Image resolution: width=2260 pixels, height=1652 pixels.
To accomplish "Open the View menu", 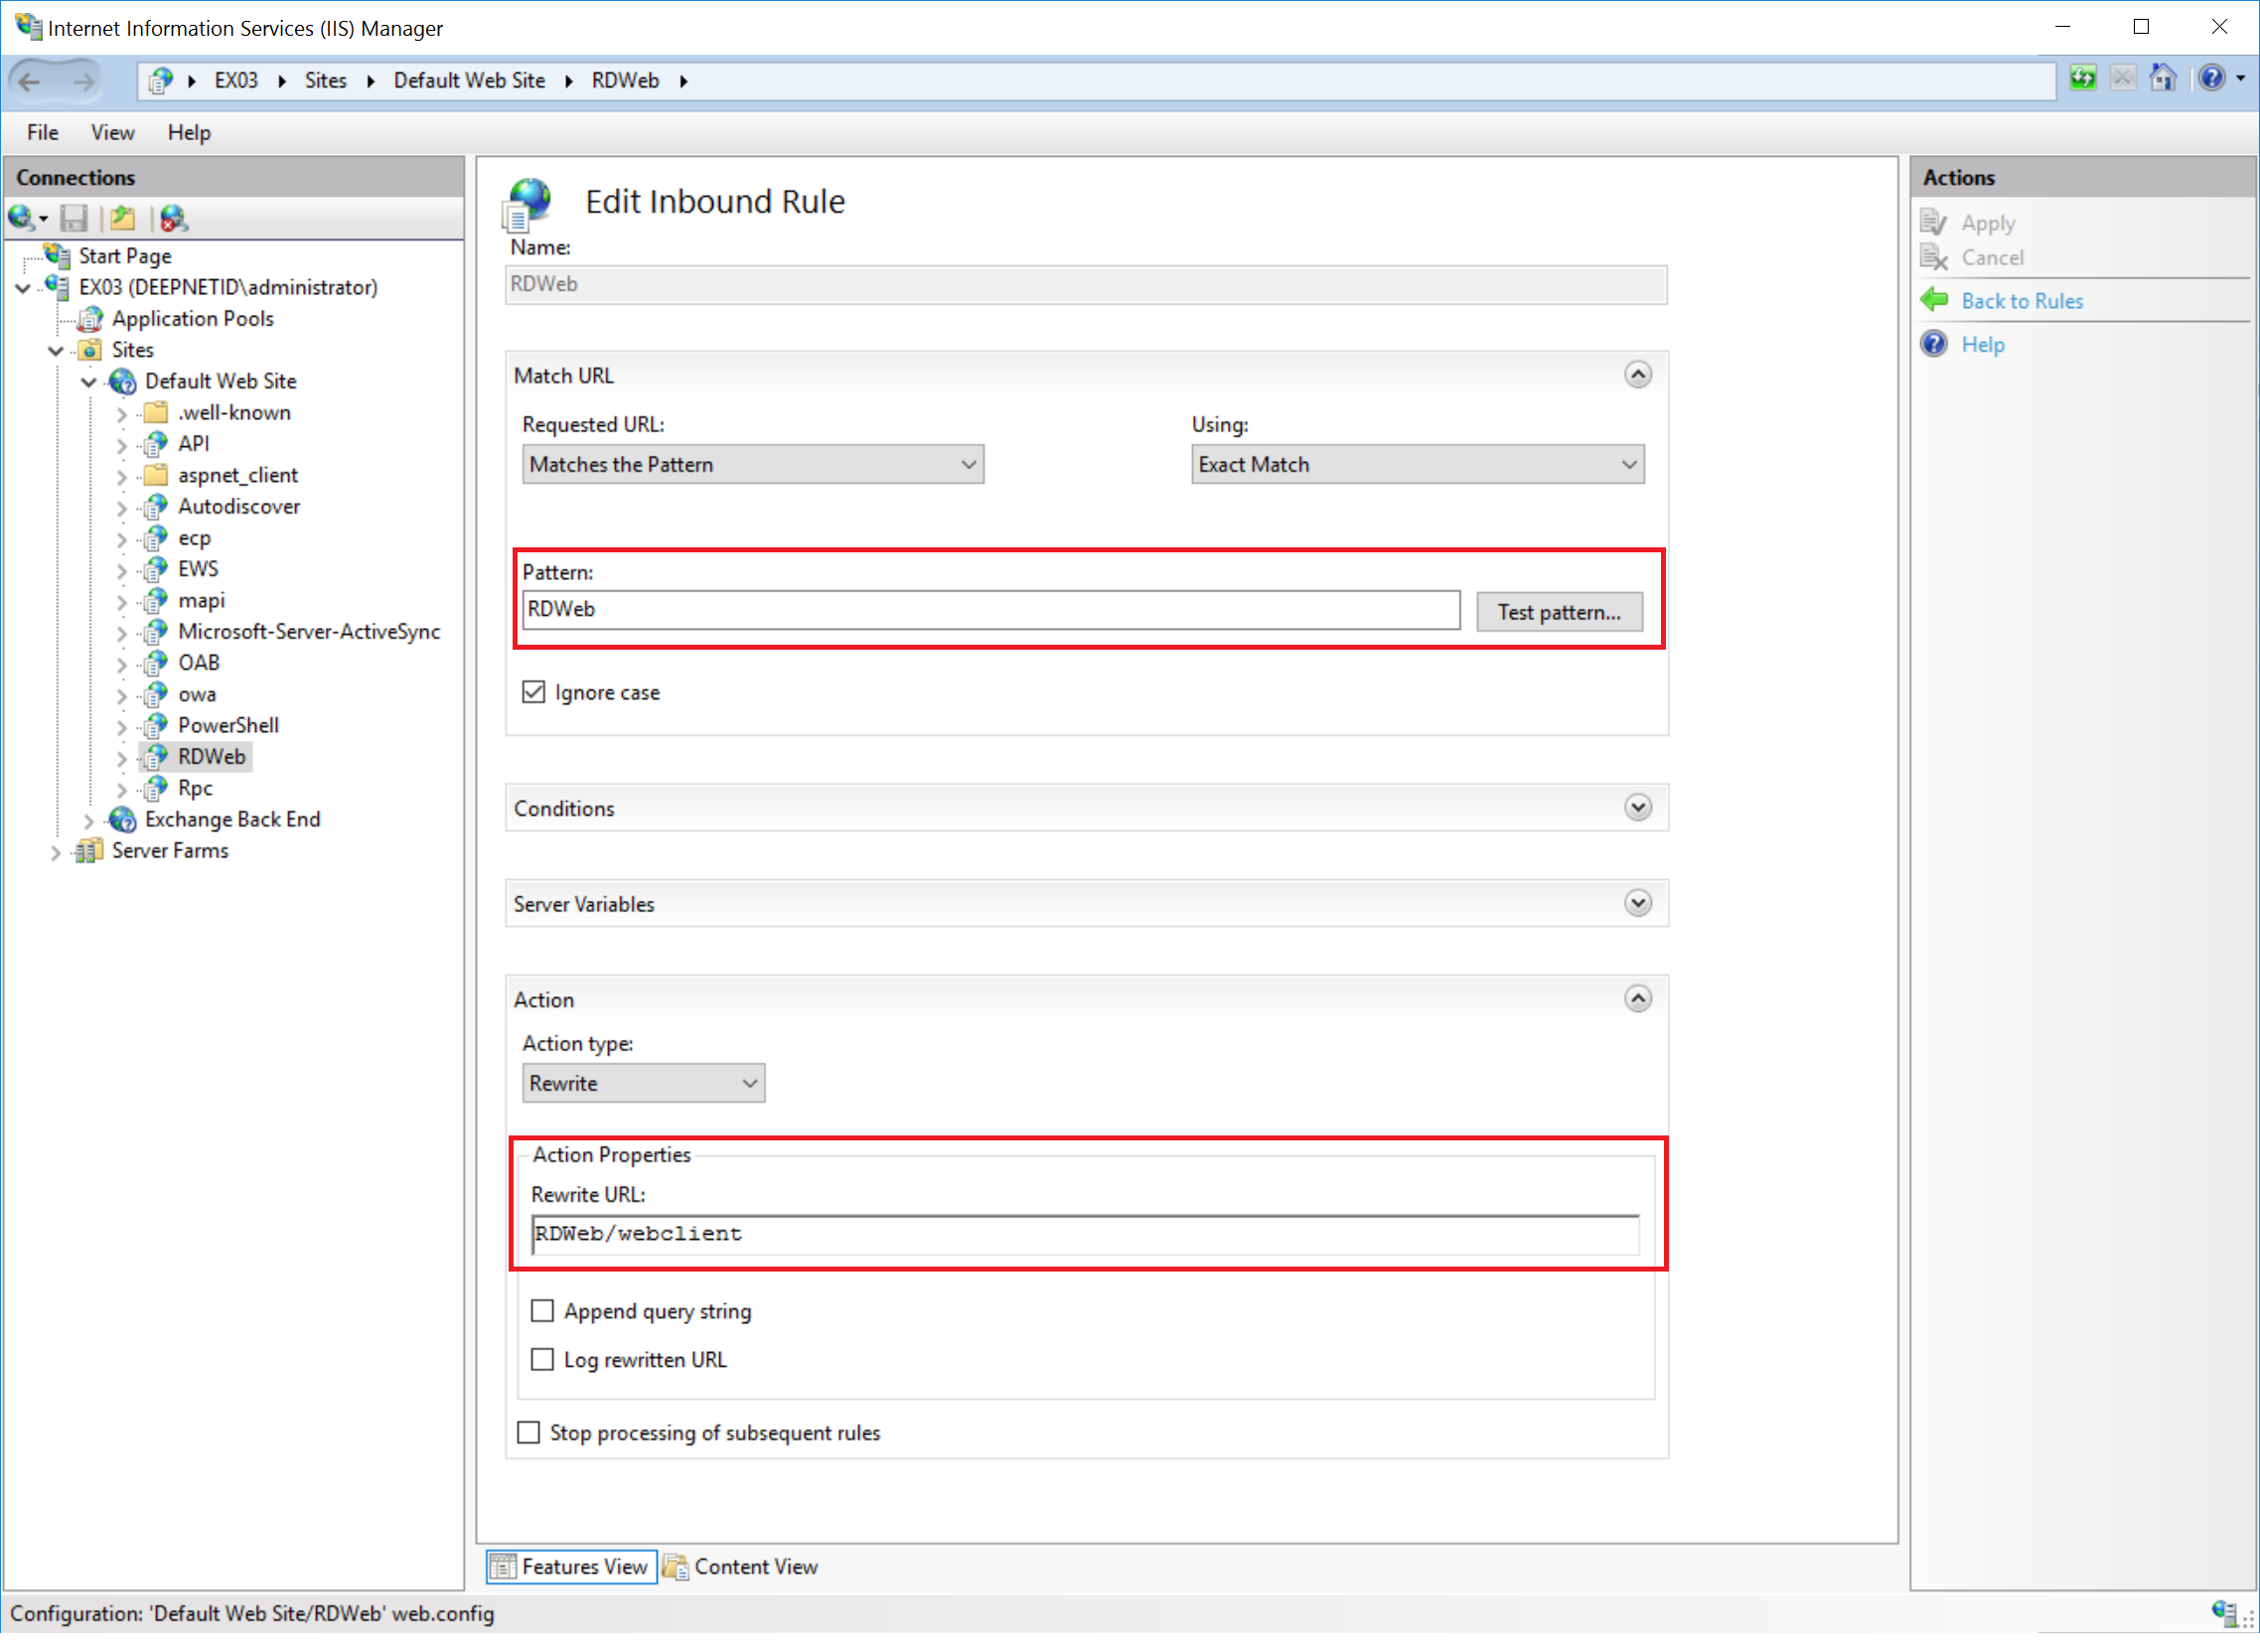I will (x=111, y=132).
